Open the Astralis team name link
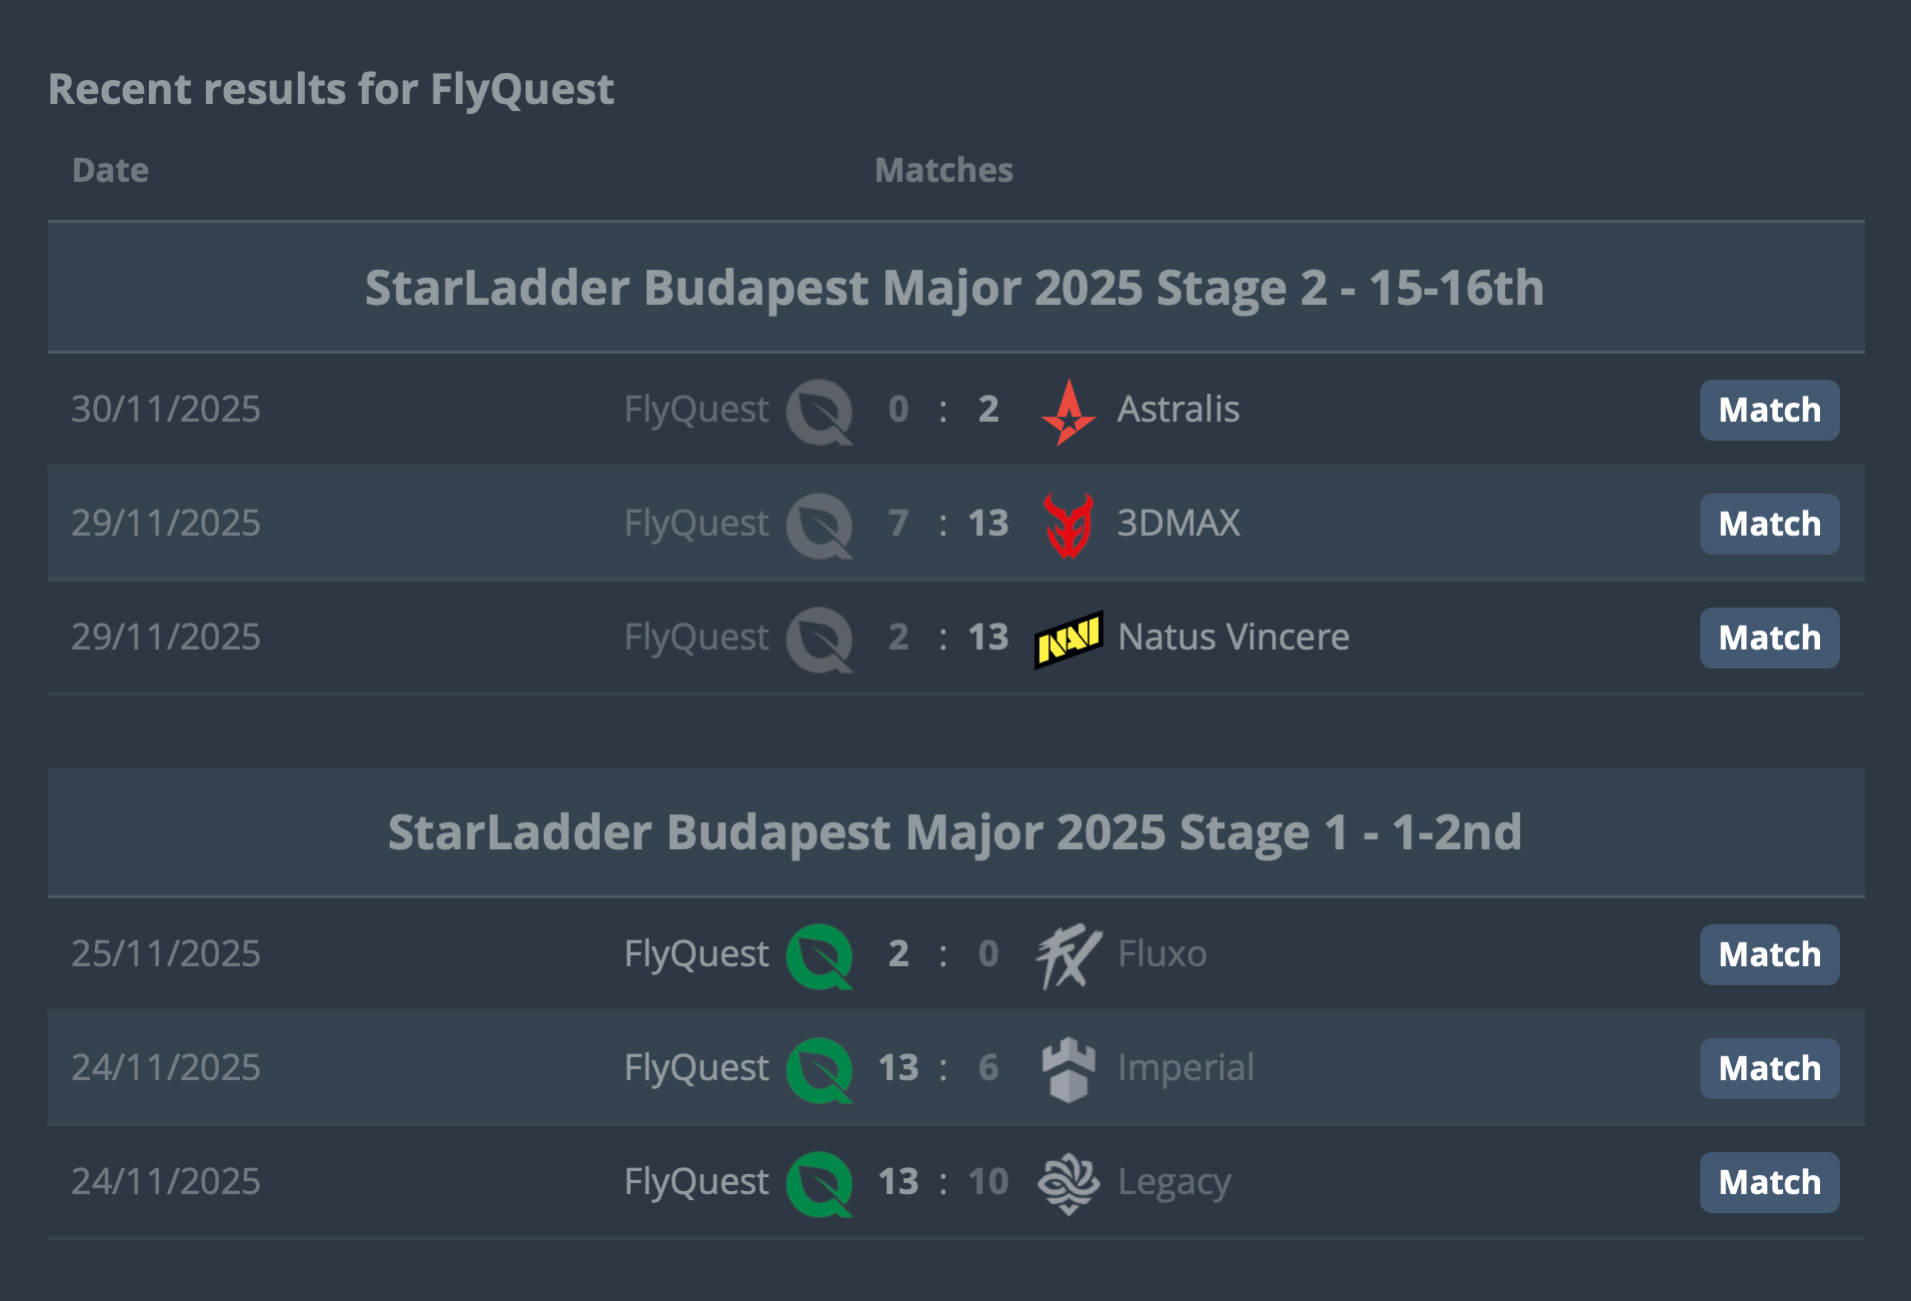The image size is (1911, 1301). point(1177,409)
